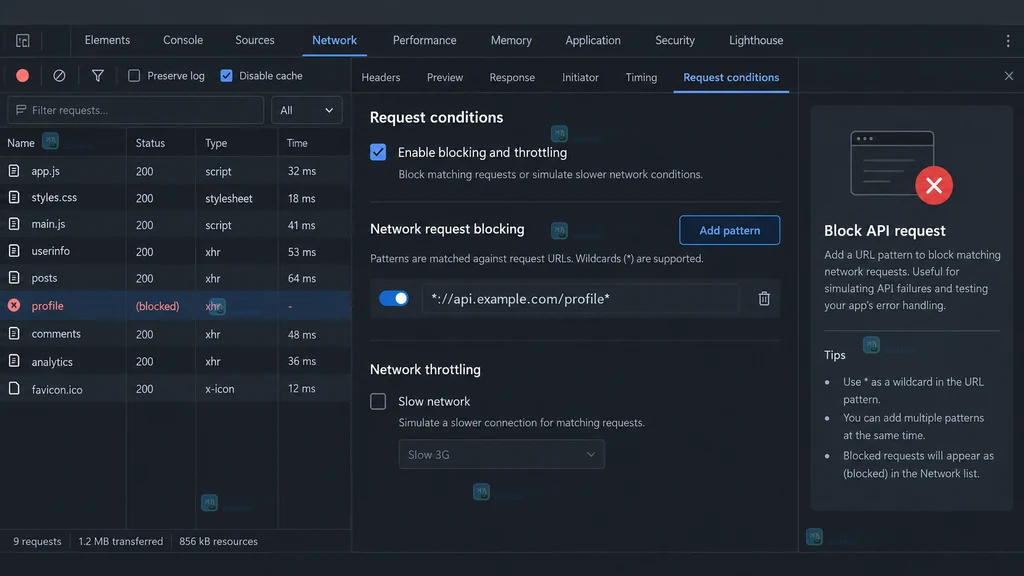Select the userinfo request
1024x576 pixels.
176,251
